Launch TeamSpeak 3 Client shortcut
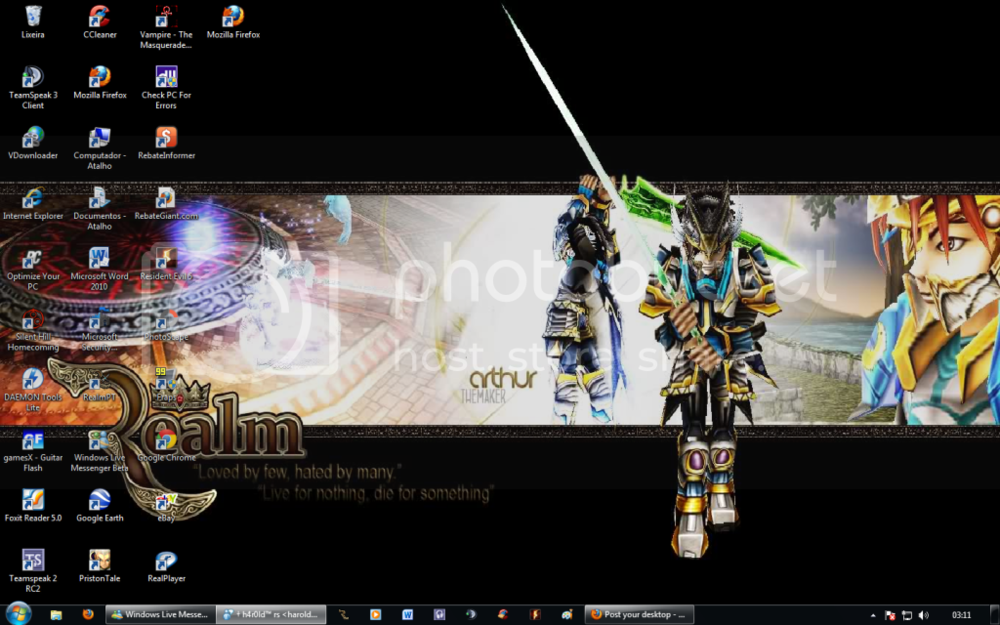 point(33,78)
